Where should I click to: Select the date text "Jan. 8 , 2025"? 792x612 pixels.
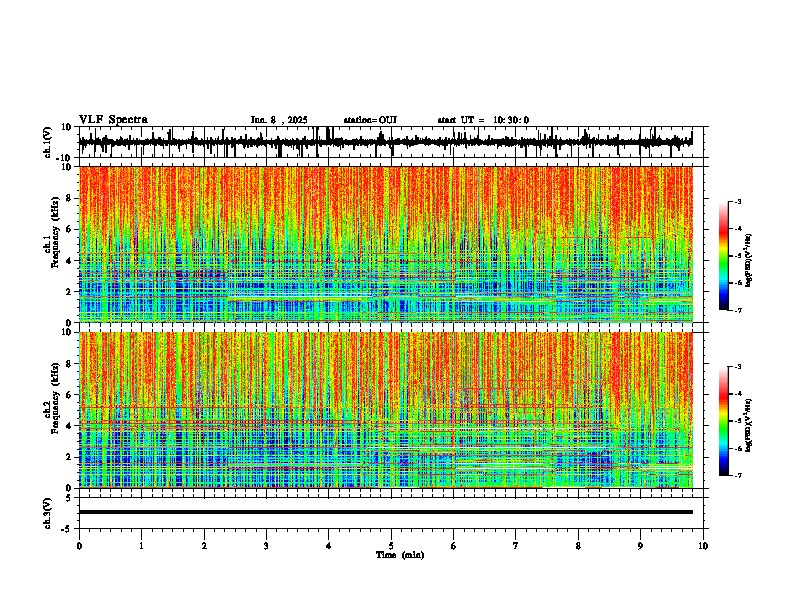(x=279, y=120)
